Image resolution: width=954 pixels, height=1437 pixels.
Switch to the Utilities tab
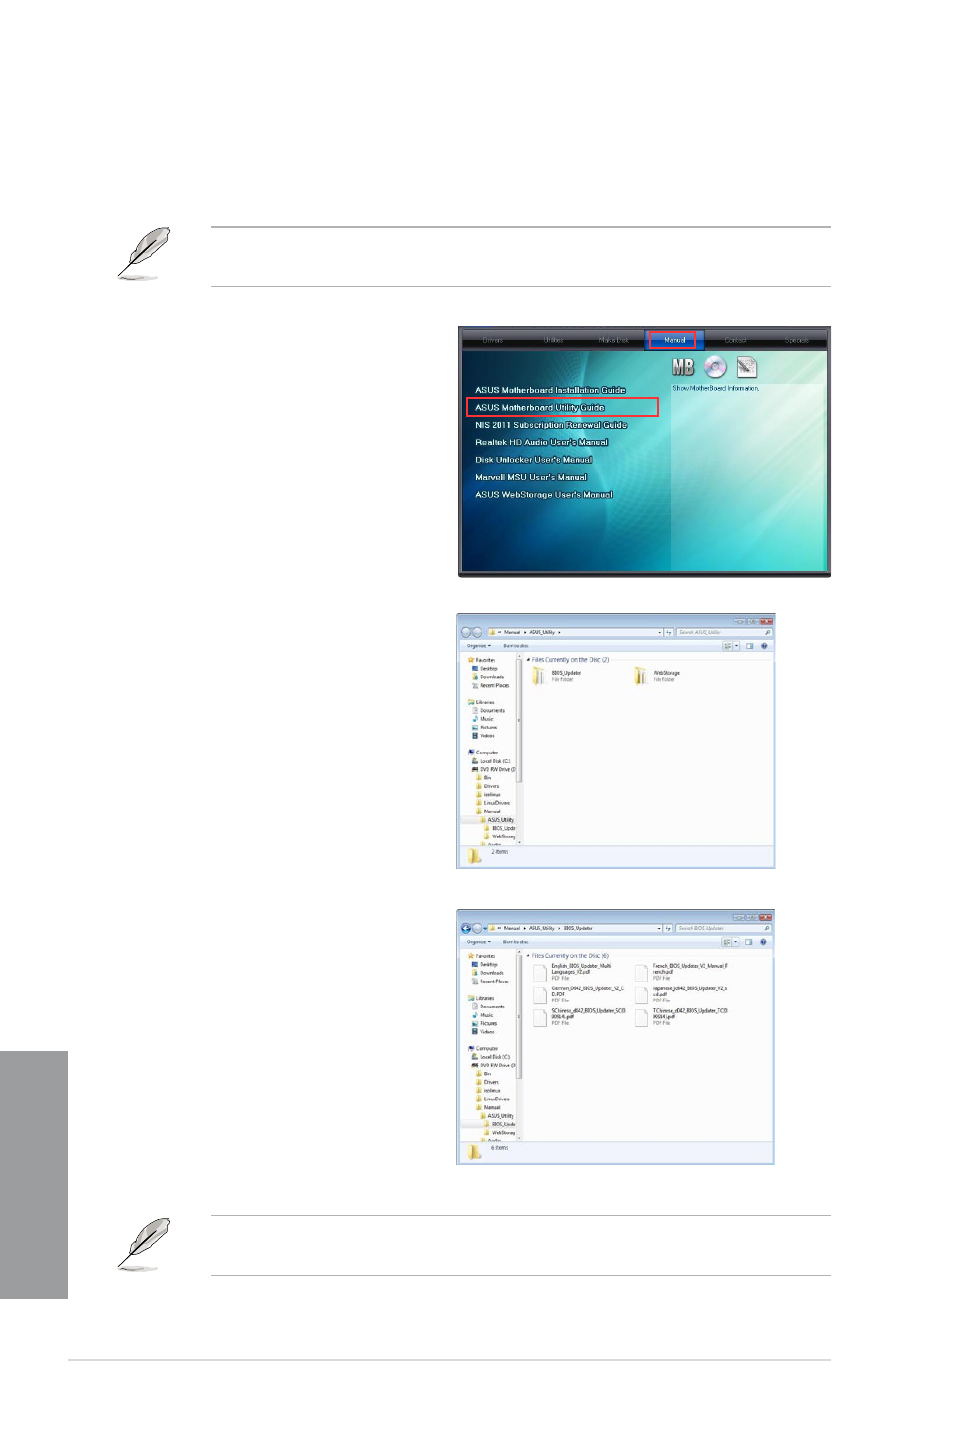(553, 340)
